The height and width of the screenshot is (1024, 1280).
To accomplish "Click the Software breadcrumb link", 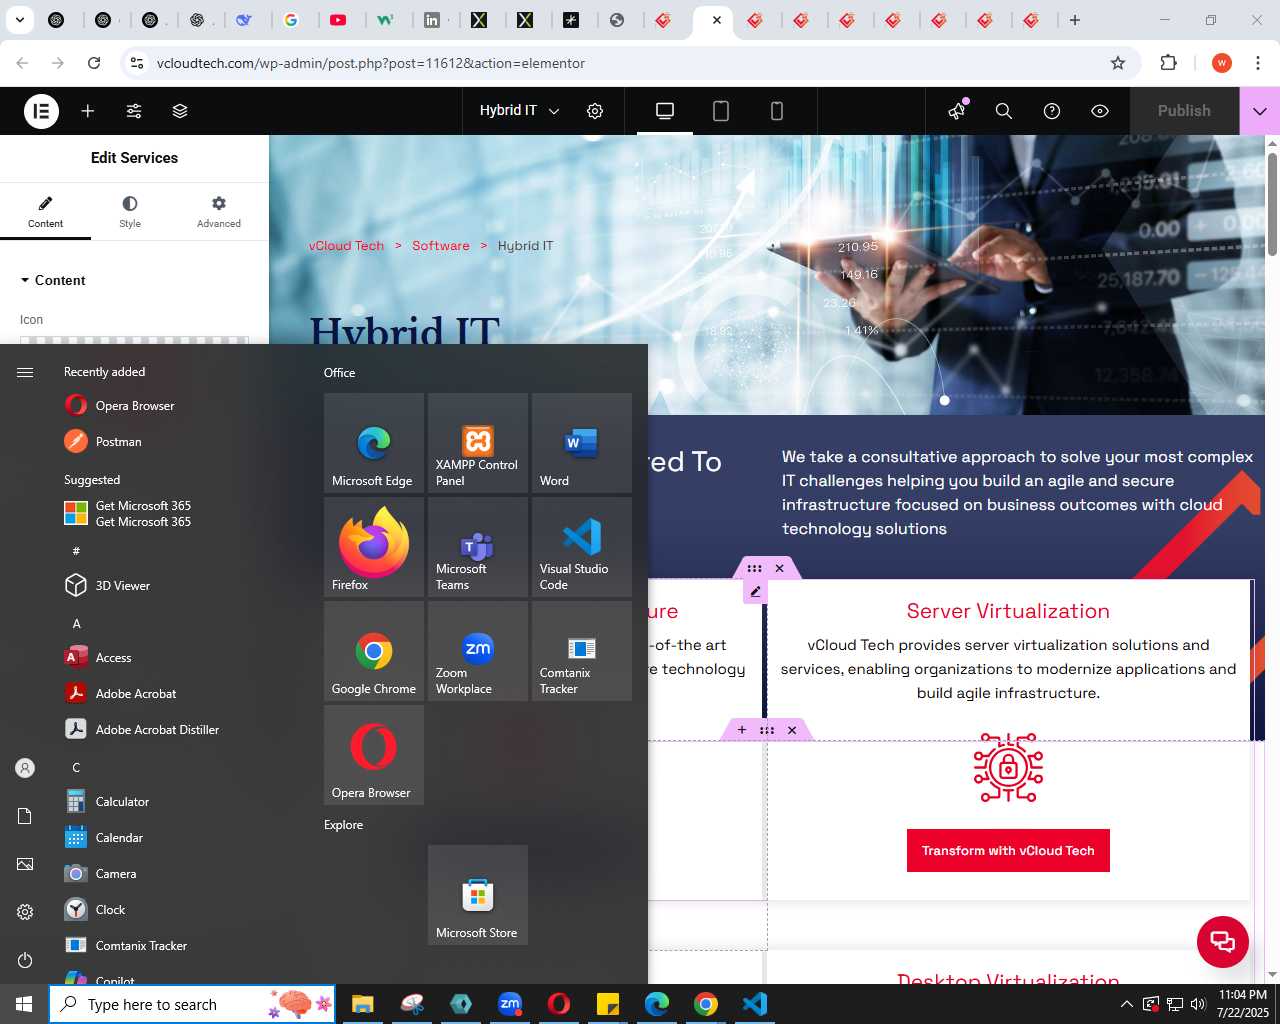I will [441, 245].
